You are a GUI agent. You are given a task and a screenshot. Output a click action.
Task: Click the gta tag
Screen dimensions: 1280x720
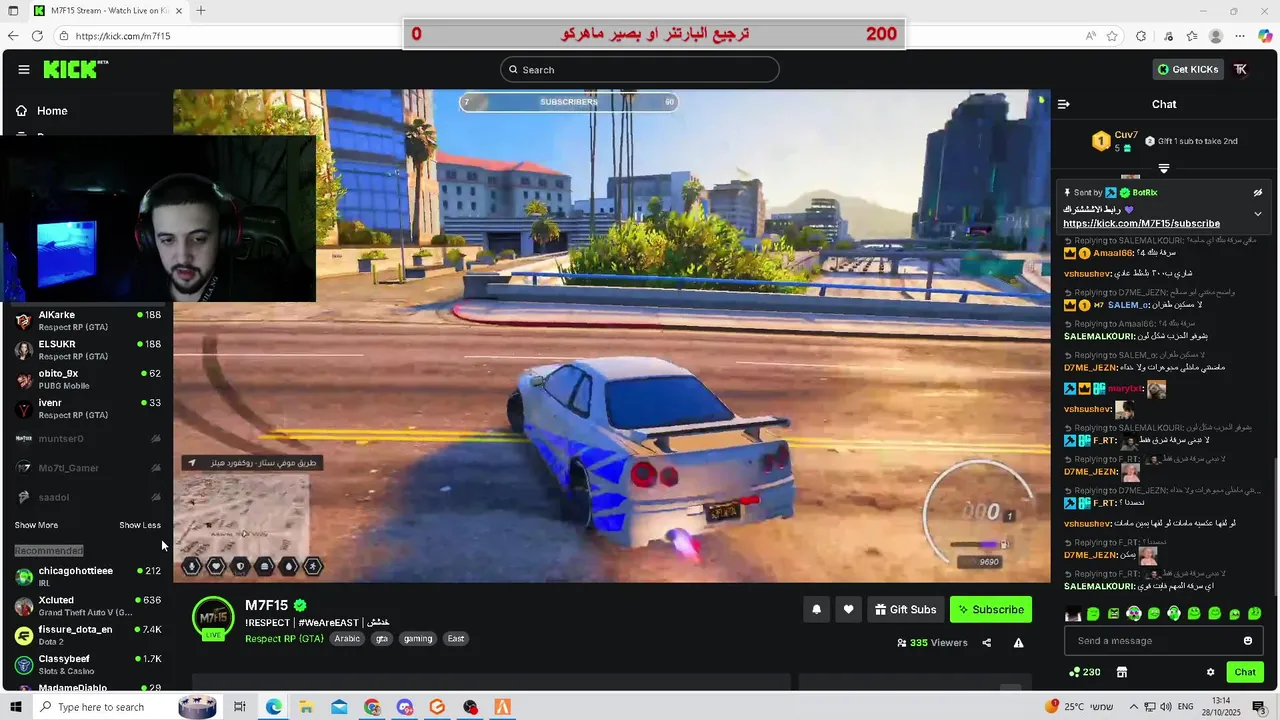tap(381, 639)
